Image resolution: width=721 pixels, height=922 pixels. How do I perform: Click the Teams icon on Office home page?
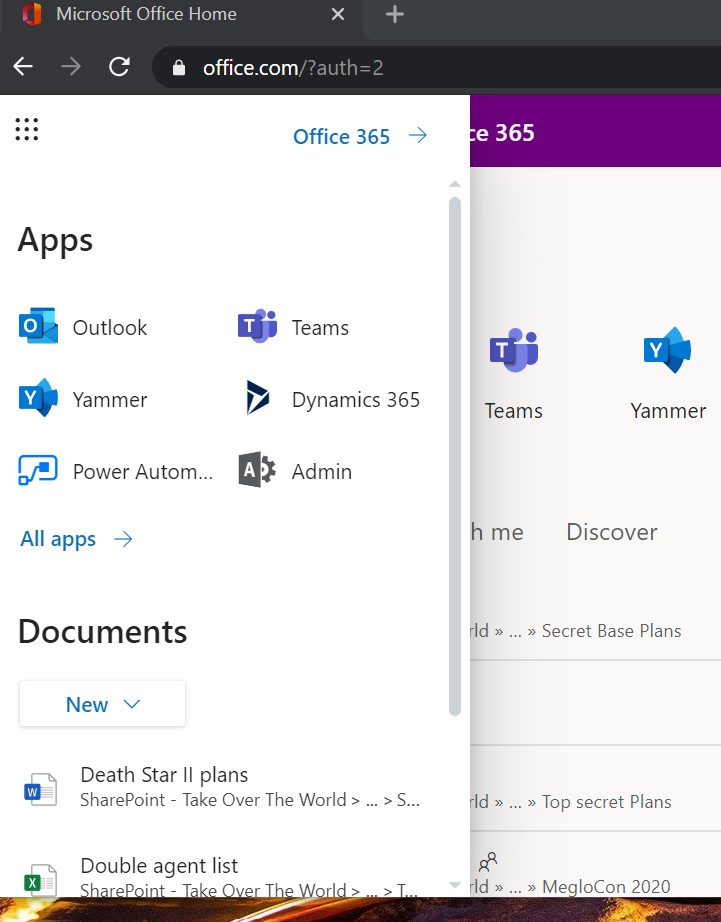(x=513, y=350)
